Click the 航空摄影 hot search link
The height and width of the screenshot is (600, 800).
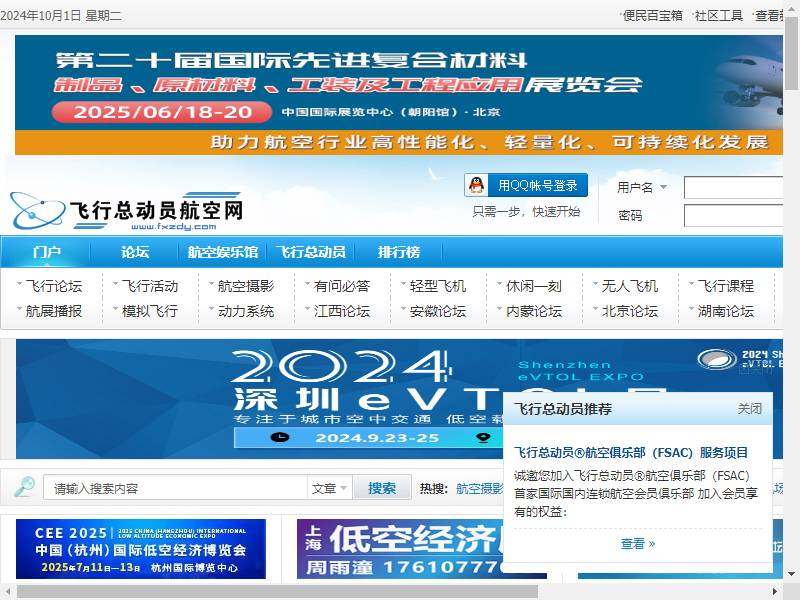coord(479,489)
